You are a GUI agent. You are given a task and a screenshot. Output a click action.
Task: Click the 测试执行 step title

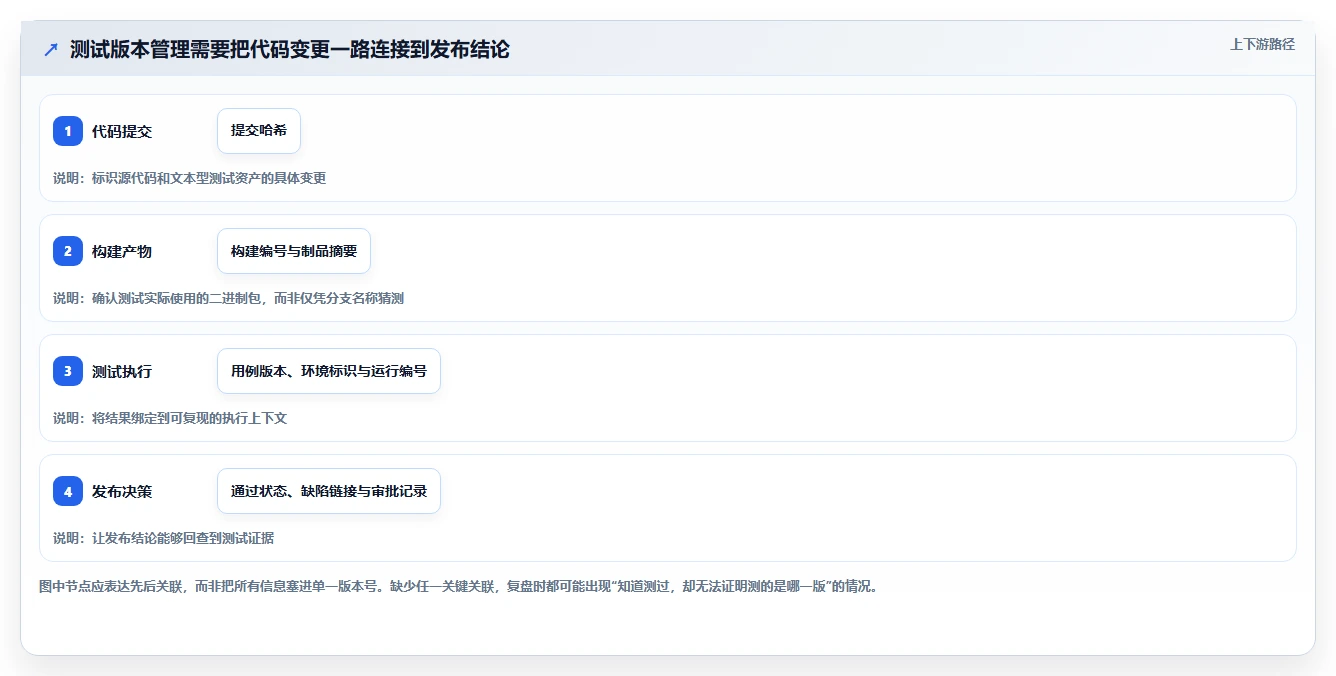coord(122,371)
